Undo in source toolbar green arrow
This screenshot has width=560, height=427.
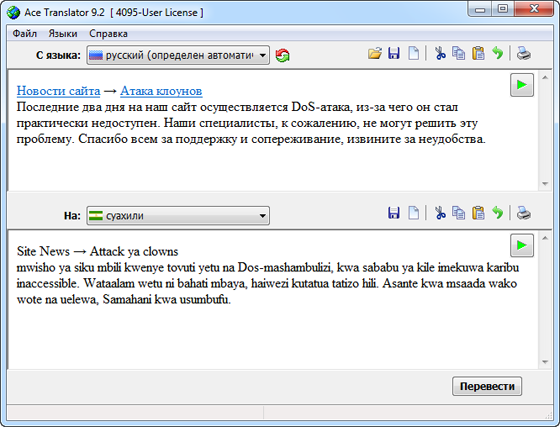point(498,54)
